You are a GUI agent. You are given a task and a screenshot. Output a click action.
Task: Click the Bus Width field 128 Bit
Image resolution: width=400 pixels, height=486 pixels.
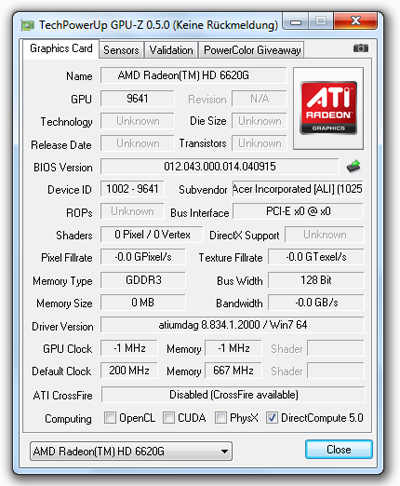[x=316, y=280]
